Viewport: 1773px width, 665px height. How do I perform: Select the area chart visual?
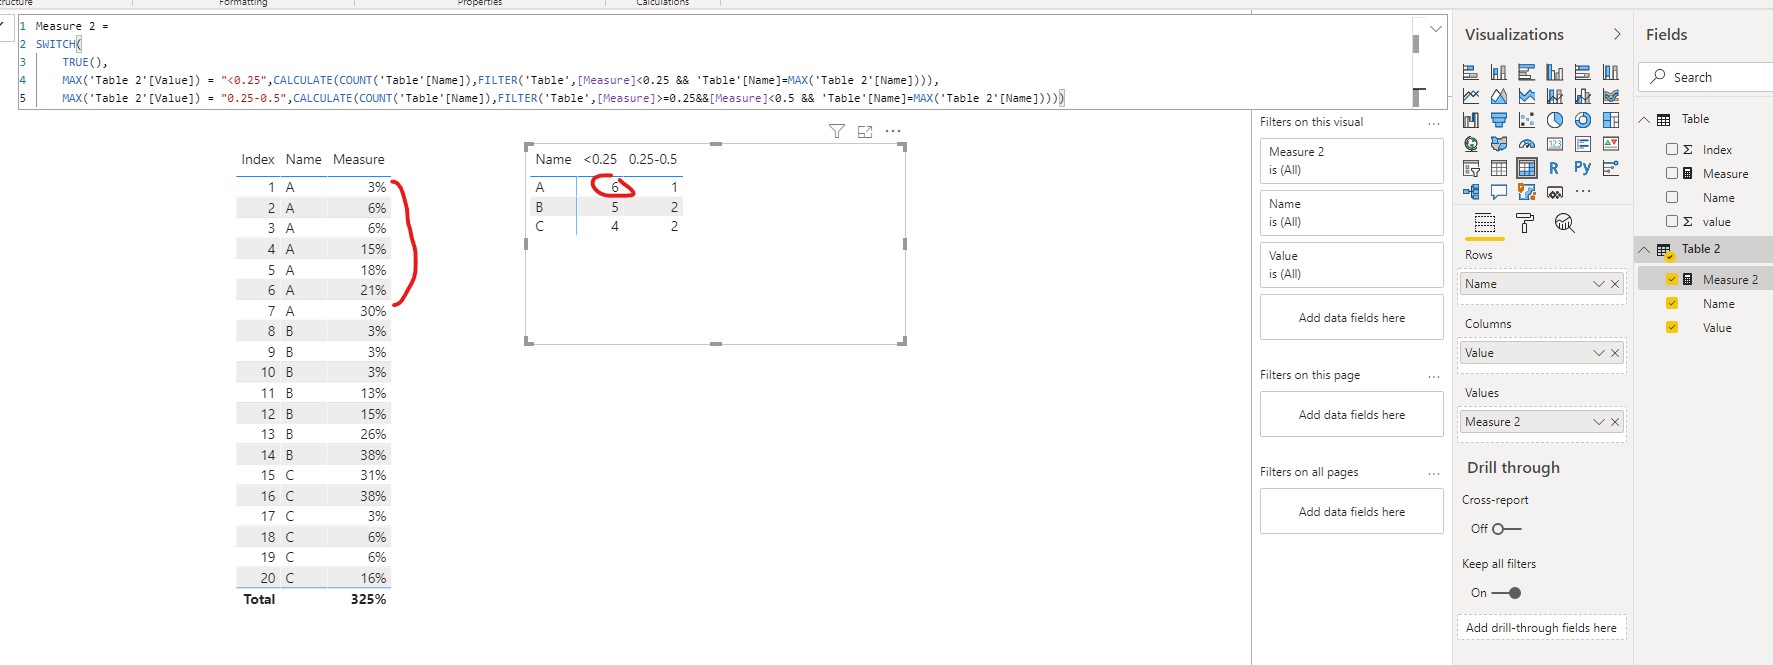[x=1498, y=96]
